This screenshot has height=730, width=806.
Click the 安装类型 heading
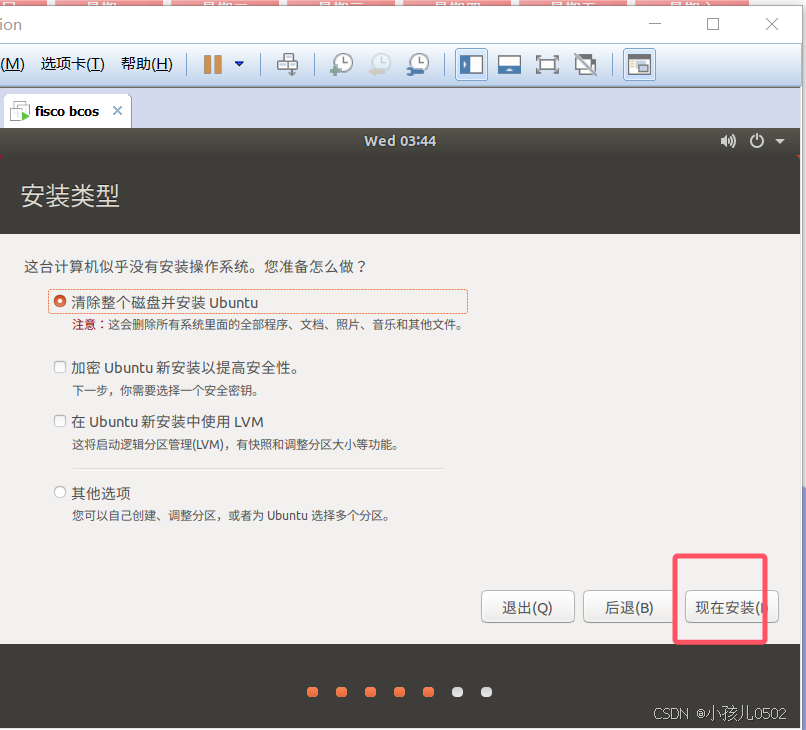(70, 196)
